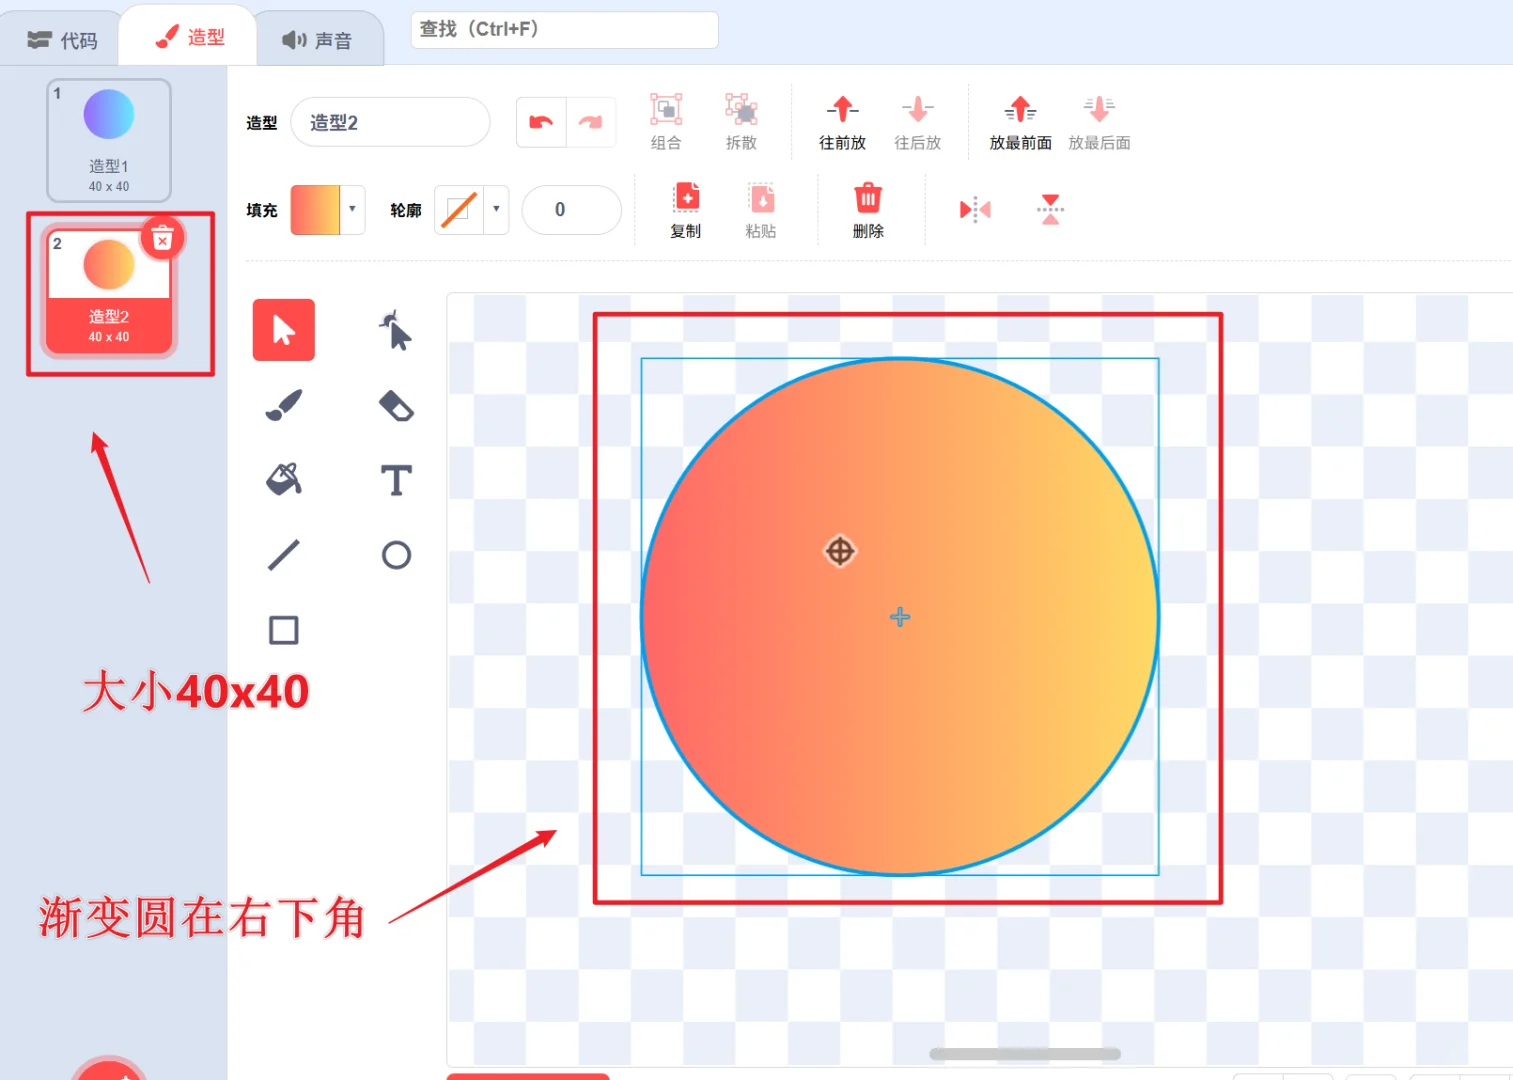1513x1080 pixels.
Task: Click the 删除 delete button
Action: (x=867, y=209)
